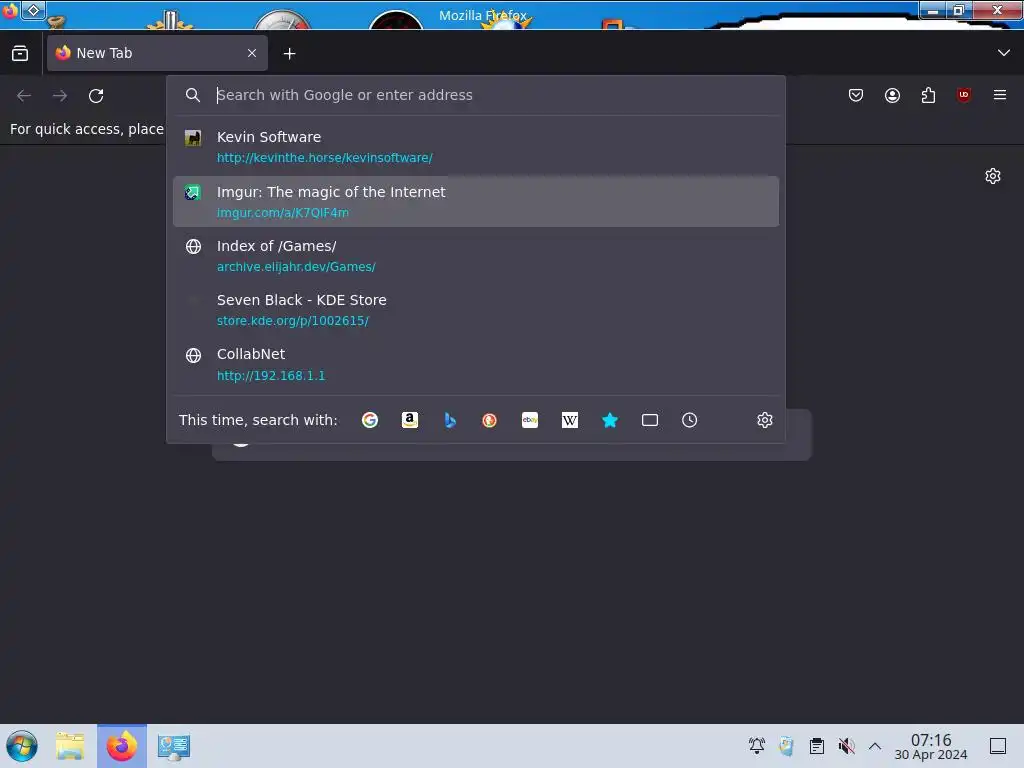This screenshot has height=768, width=1024.
Task: Open new tab page personalization gear
Action: [x=993, y=176]
